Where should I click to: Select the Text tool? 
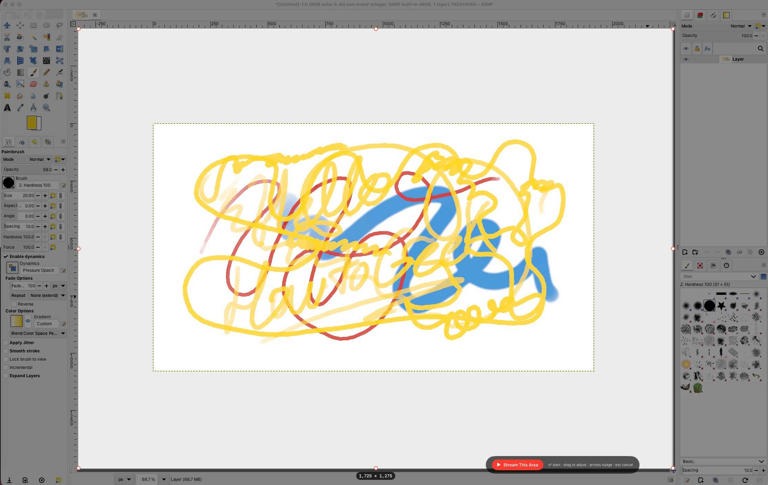pos(7,108)
